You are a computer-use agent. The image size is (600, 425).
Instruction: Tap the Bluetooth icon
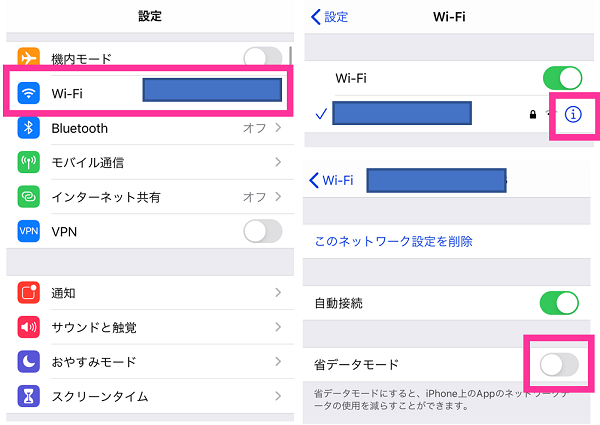point(29,128)
